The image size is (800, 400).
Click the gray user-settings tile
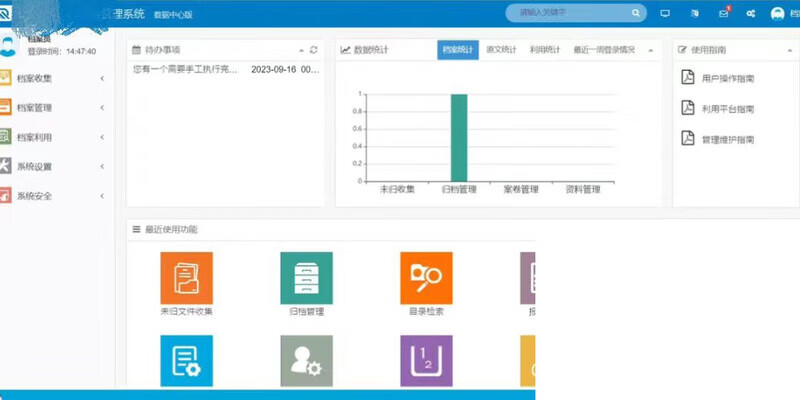tap(306, 361)
